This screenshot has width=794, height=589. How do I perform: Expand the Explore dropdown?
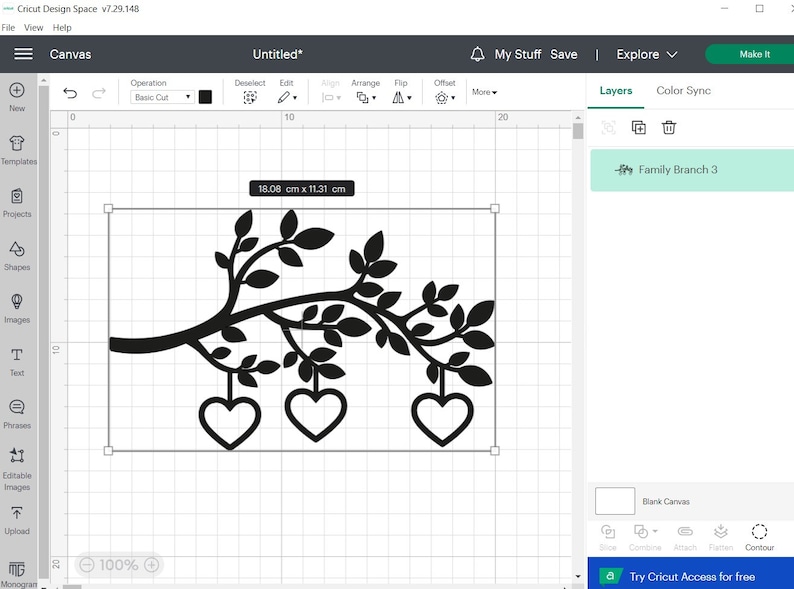tap(647, 54)
